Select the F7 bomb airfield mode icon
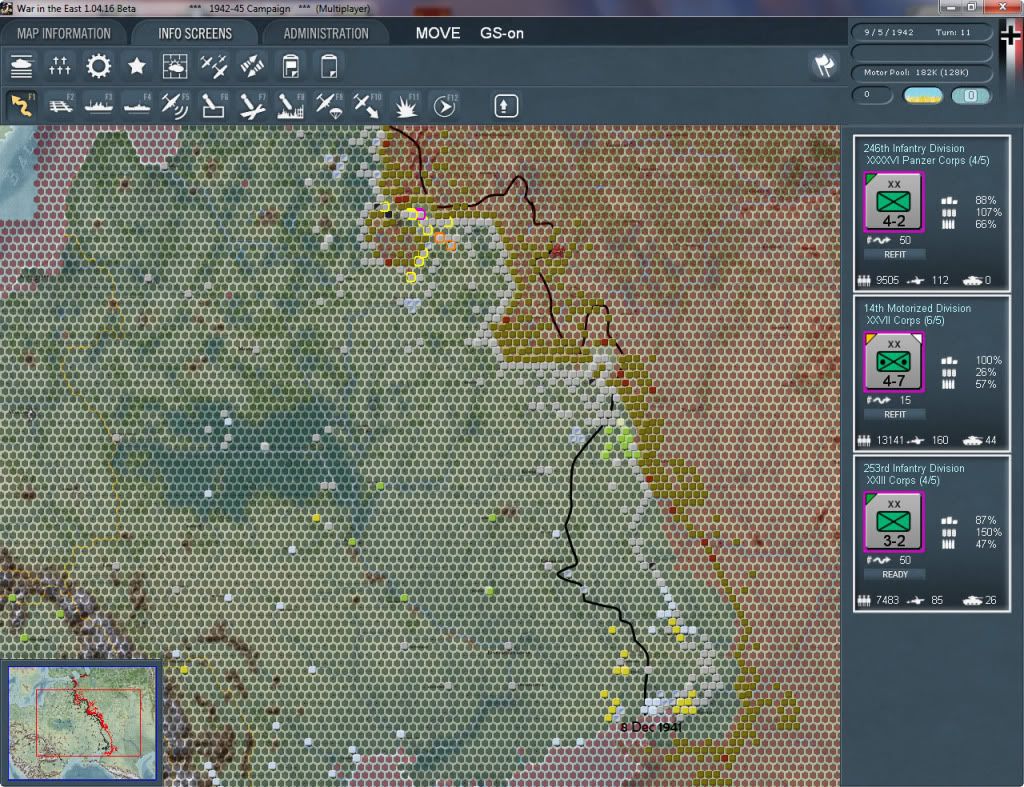The width and height of the screenshot is (1024, 787). click(252, 106)
